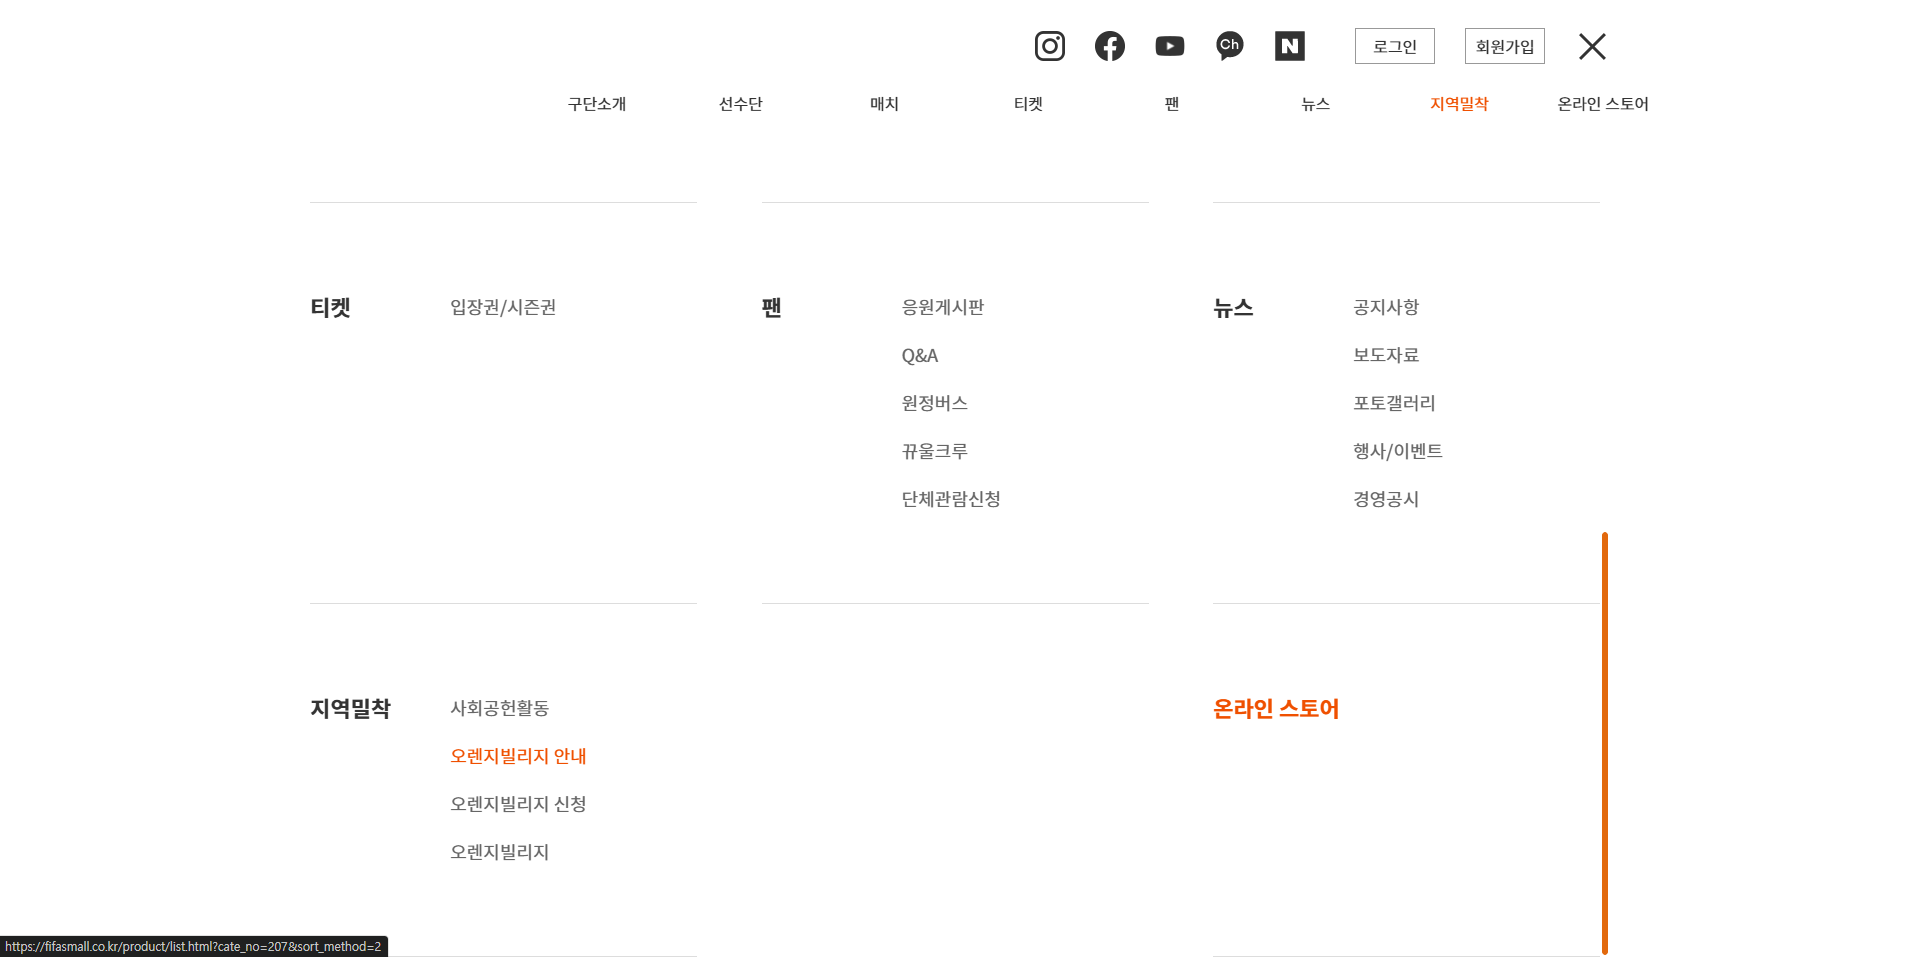Open the Facebook social icon
1920x959 pixels.
(x=1109, y=46)
